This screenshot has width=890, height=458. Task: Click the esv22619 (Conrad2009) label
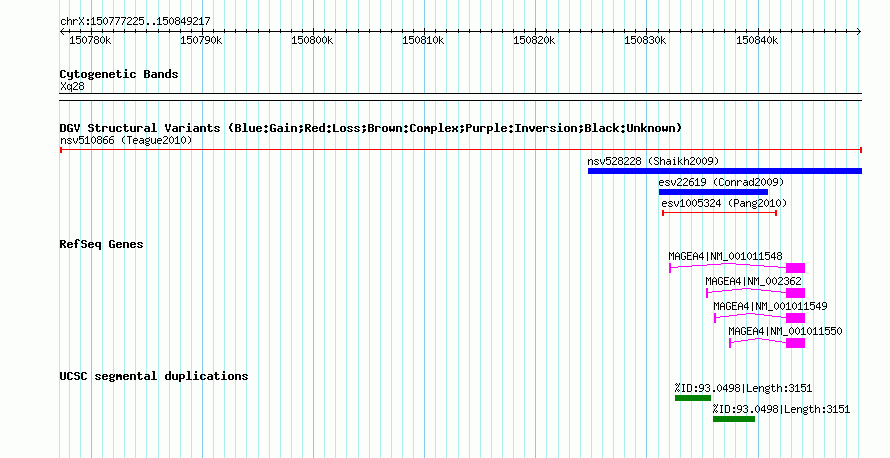point(721,182)
